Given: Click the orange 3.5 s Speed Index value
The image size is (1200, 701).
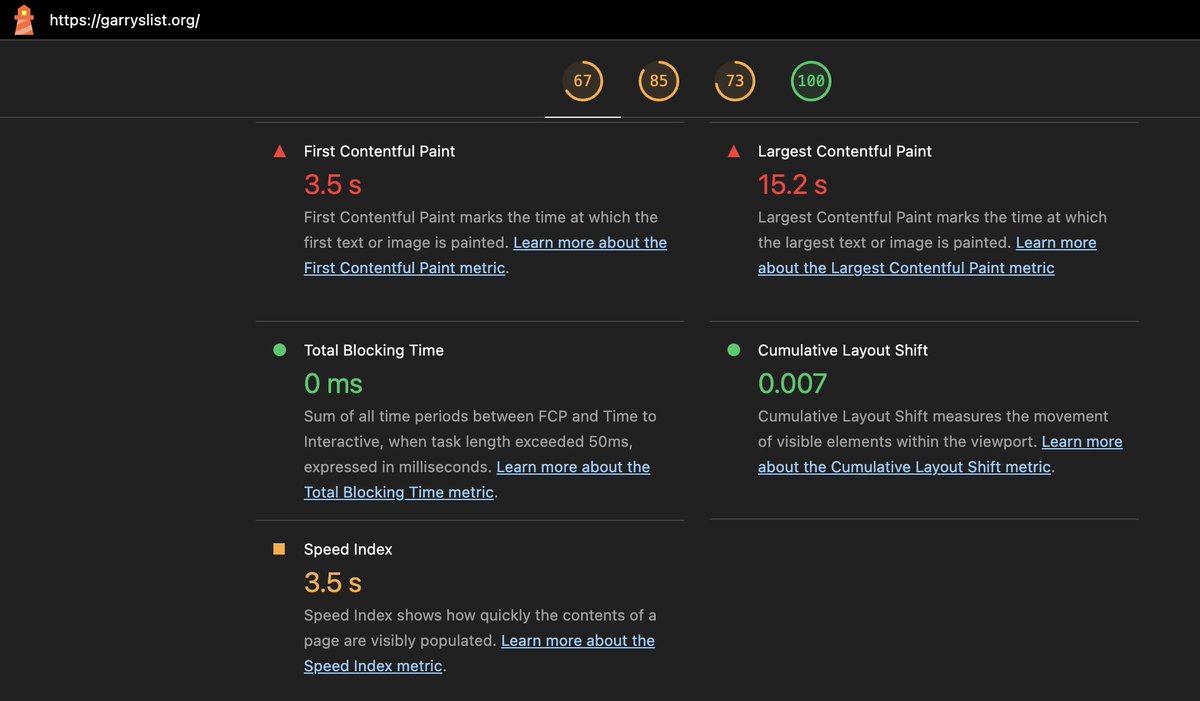Looking at the screenshot, I should (x=333, y=583).
